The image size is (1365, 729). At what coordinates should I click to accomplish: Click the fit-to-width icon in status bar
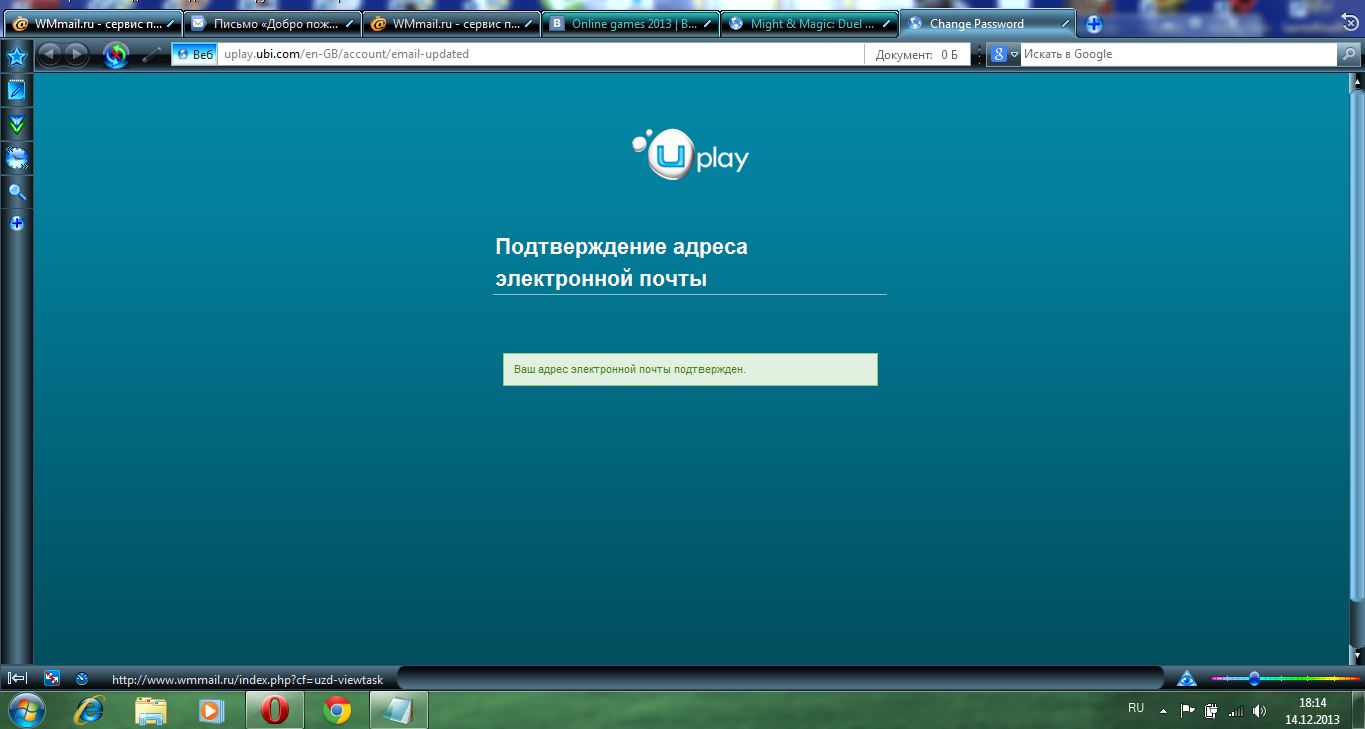click(x=52, y=678)
